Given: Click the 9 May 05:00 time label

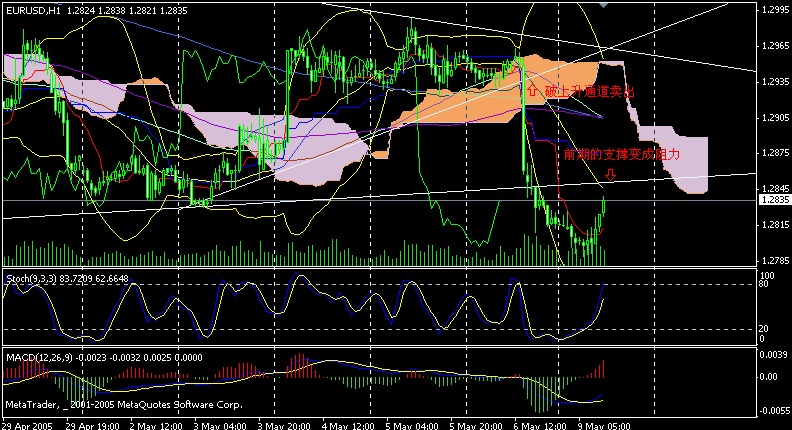Looking at the screenshot, I should [x=605, y=425].
